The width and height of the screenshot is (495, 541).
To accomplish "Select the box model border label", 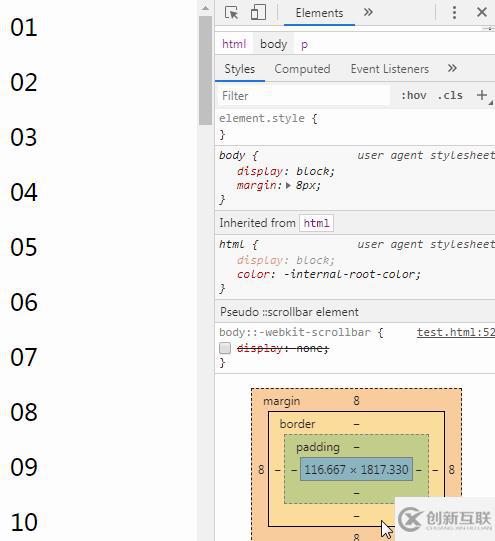I will (297, 424).
